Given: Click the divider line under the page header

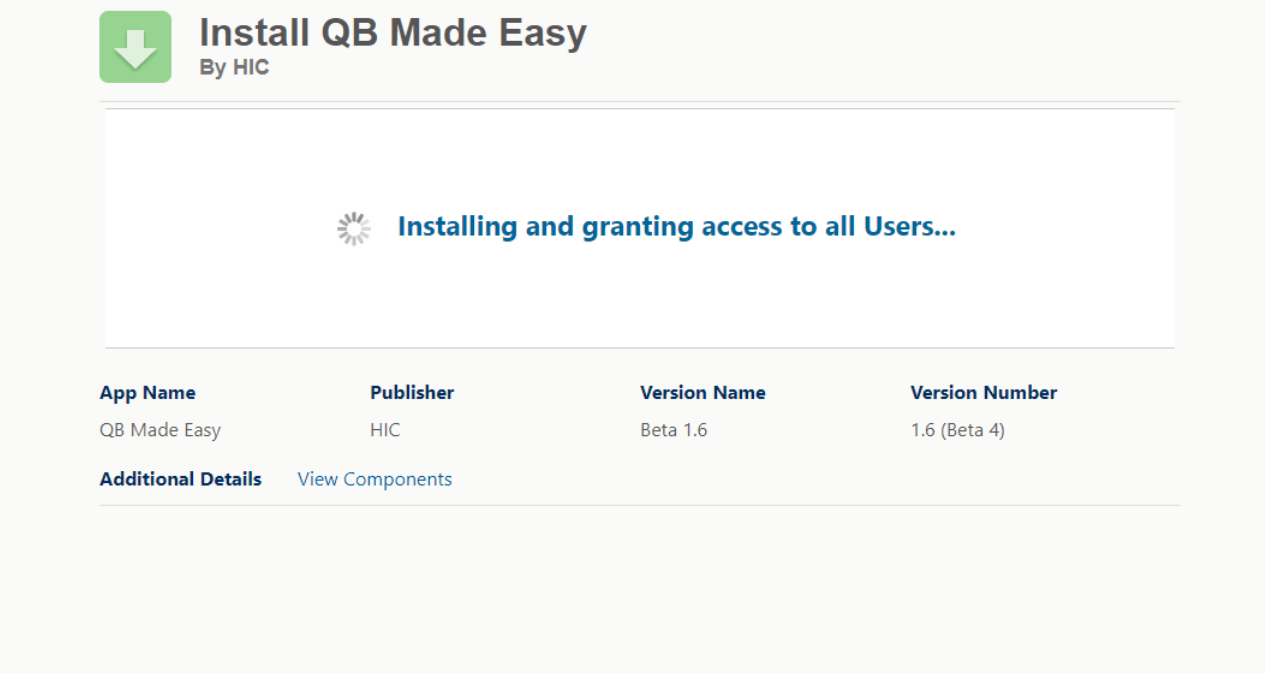Looking at the screenshot, I should click(640, 102).
